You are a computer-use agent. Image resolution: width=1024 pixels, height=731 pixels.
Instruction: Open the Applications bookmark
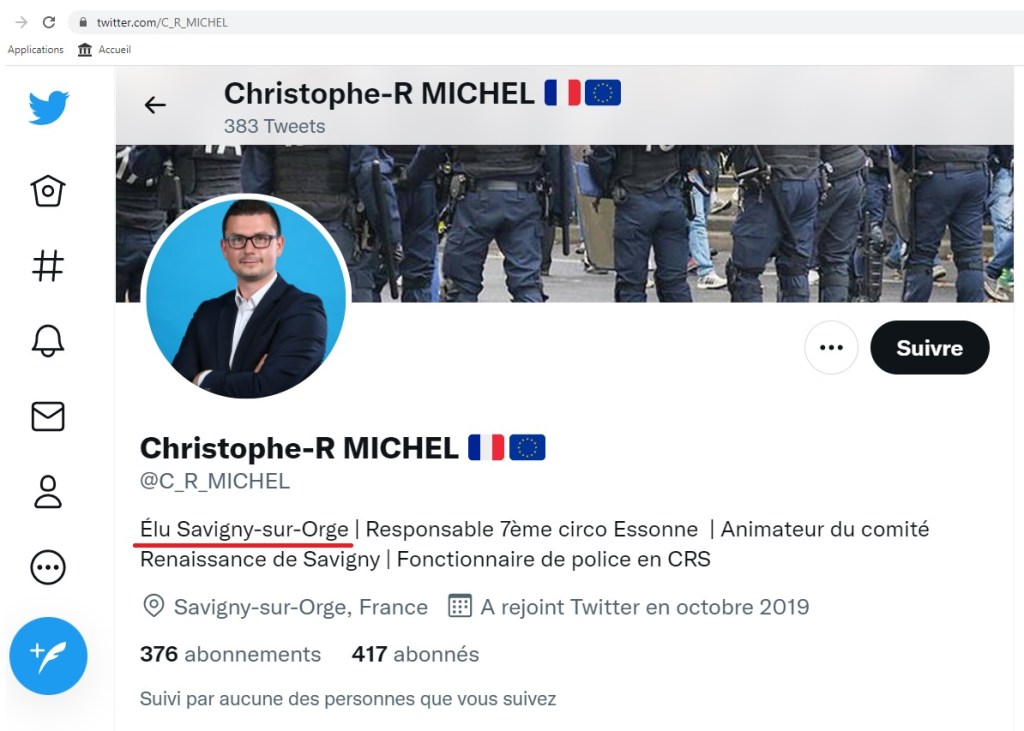36,49
